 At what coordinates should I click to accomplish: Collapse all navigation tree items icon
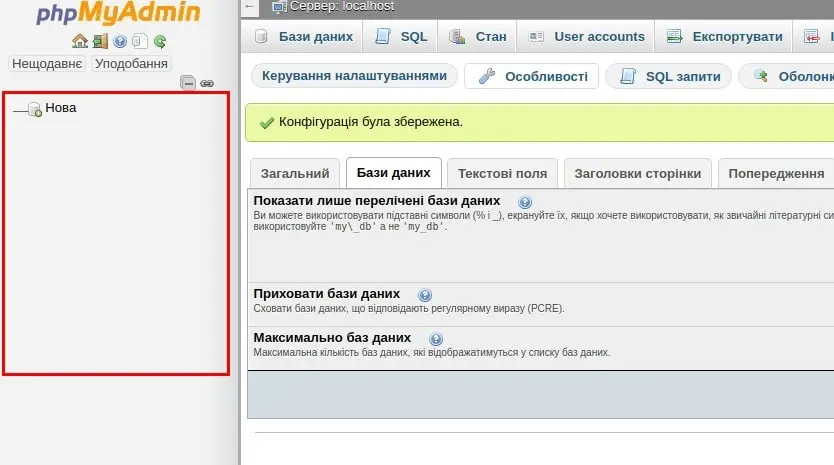point(188,83)
